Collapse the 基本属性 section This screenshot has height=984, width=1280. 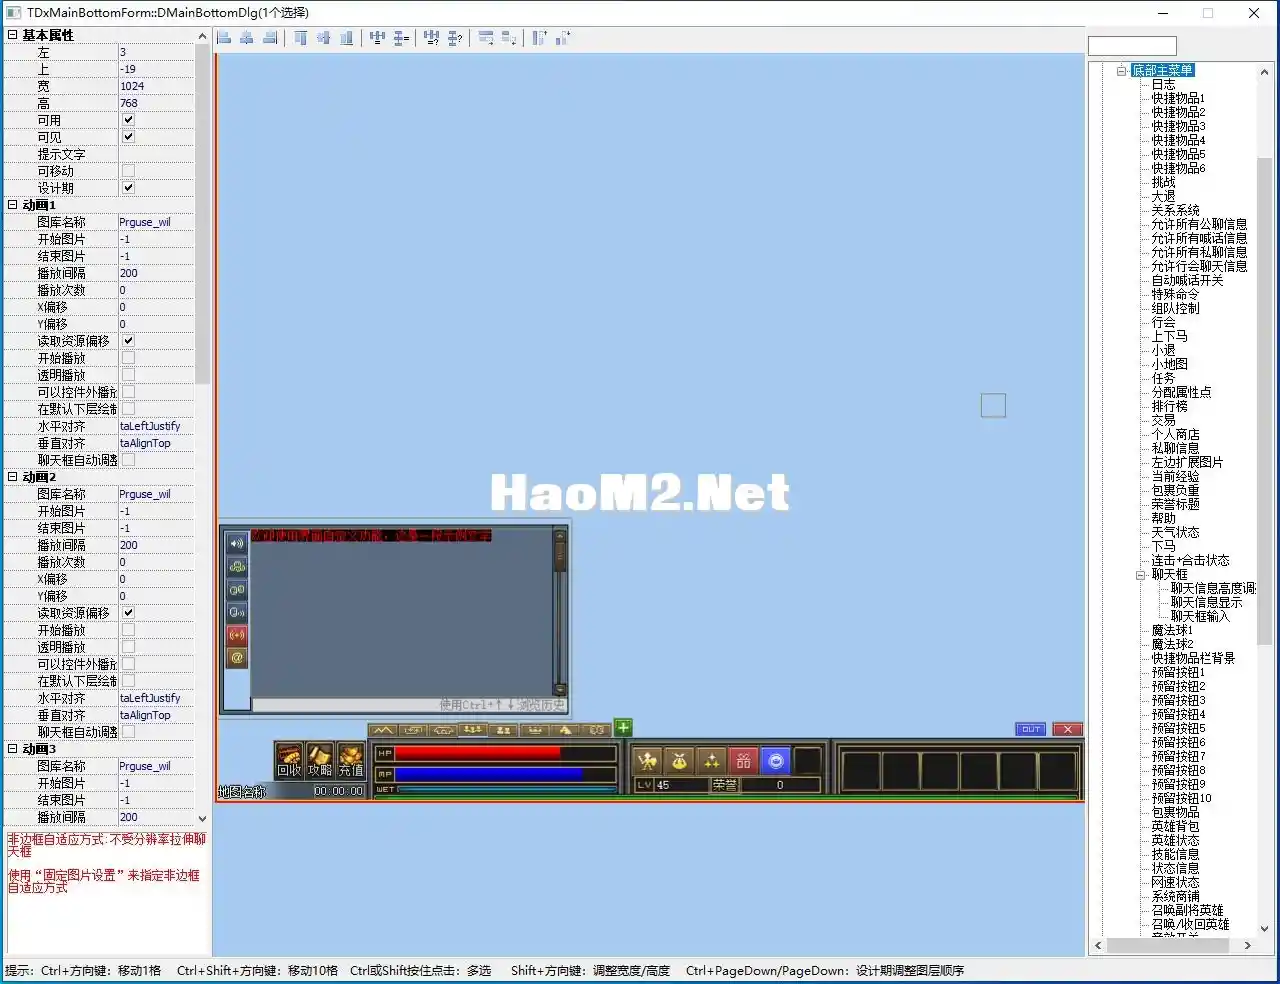(12, 35)
